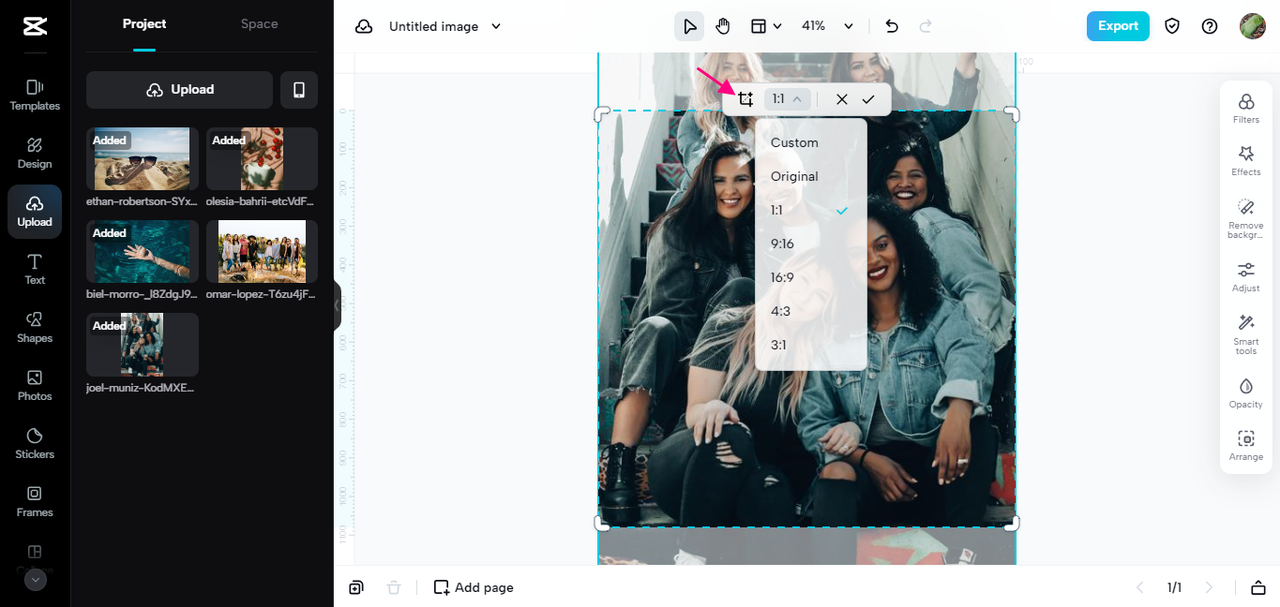1280x607 pixels.
Task: Duplicate the page with the copy icon
Action: 356,588
